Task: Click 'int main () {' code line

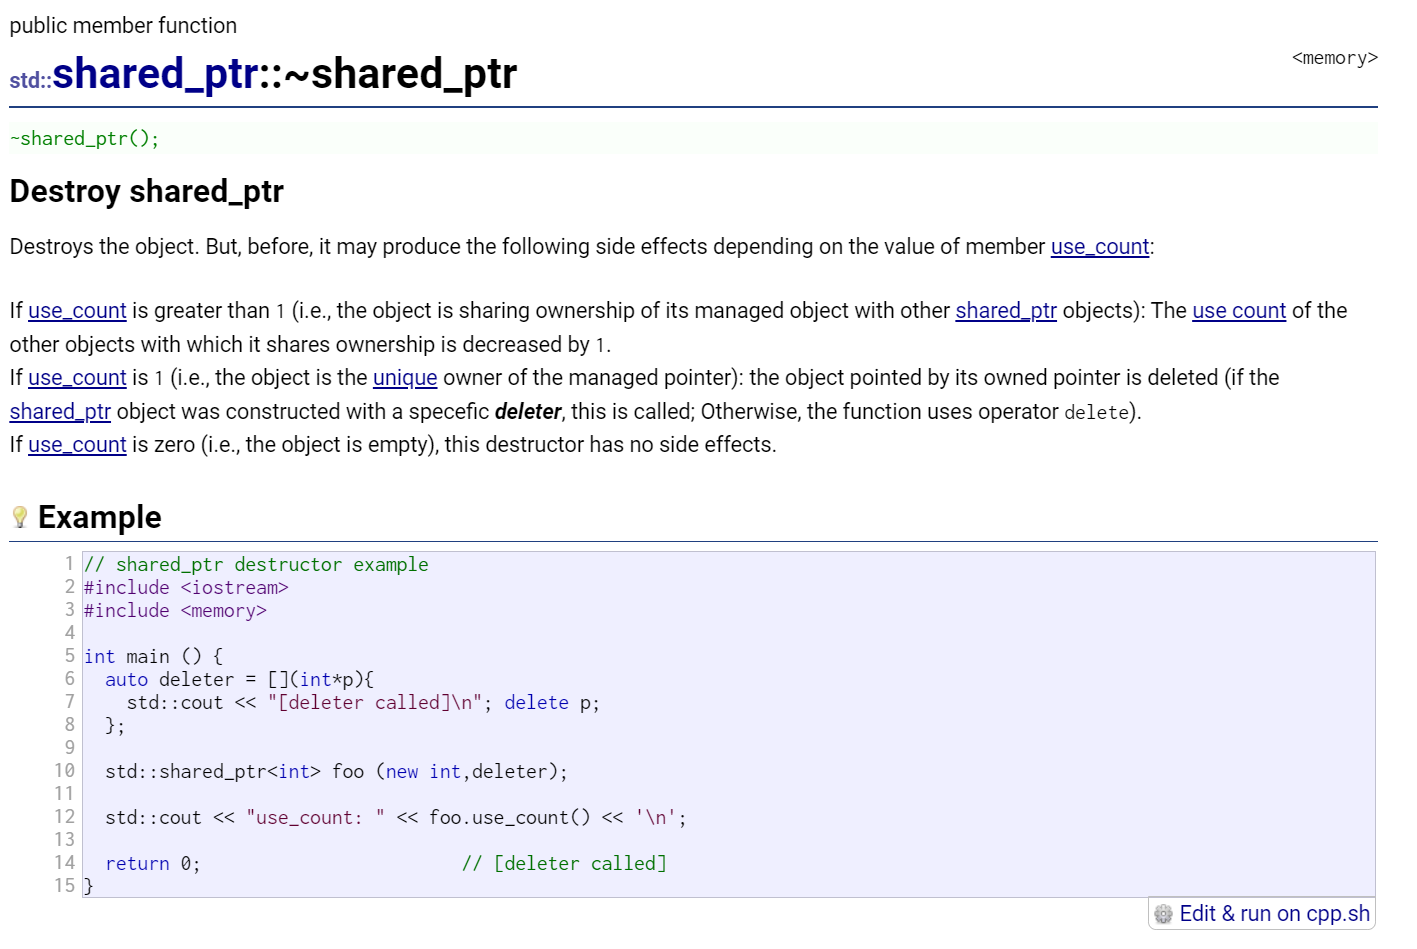Action: point(153,657)
